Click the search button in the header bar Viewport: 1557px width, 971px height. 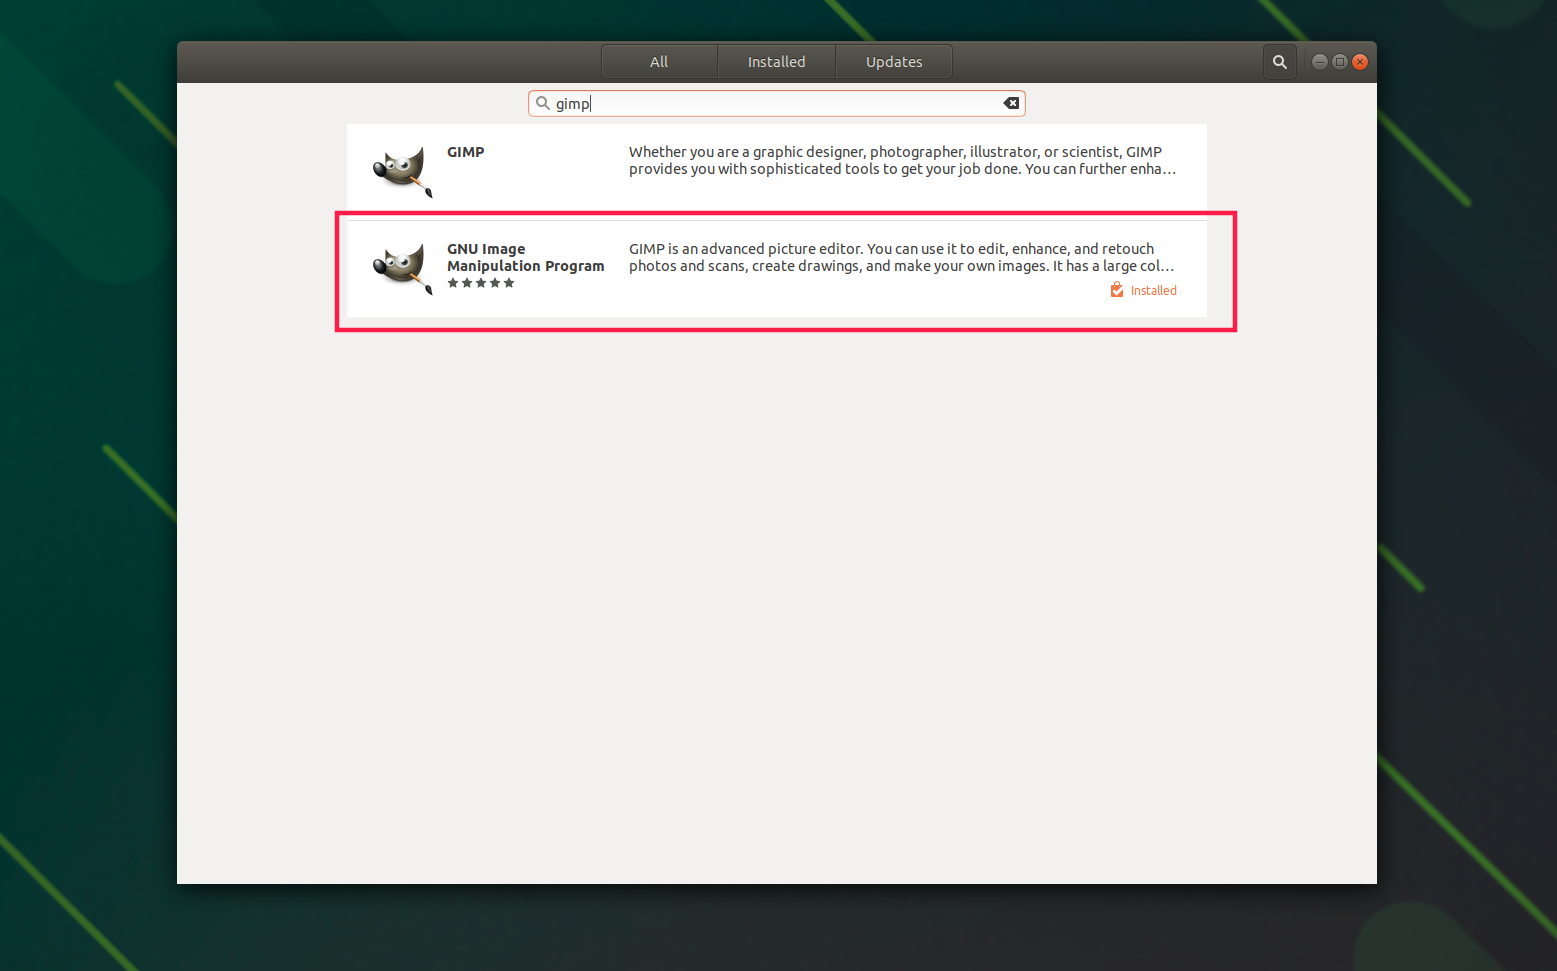[1279, 62]
